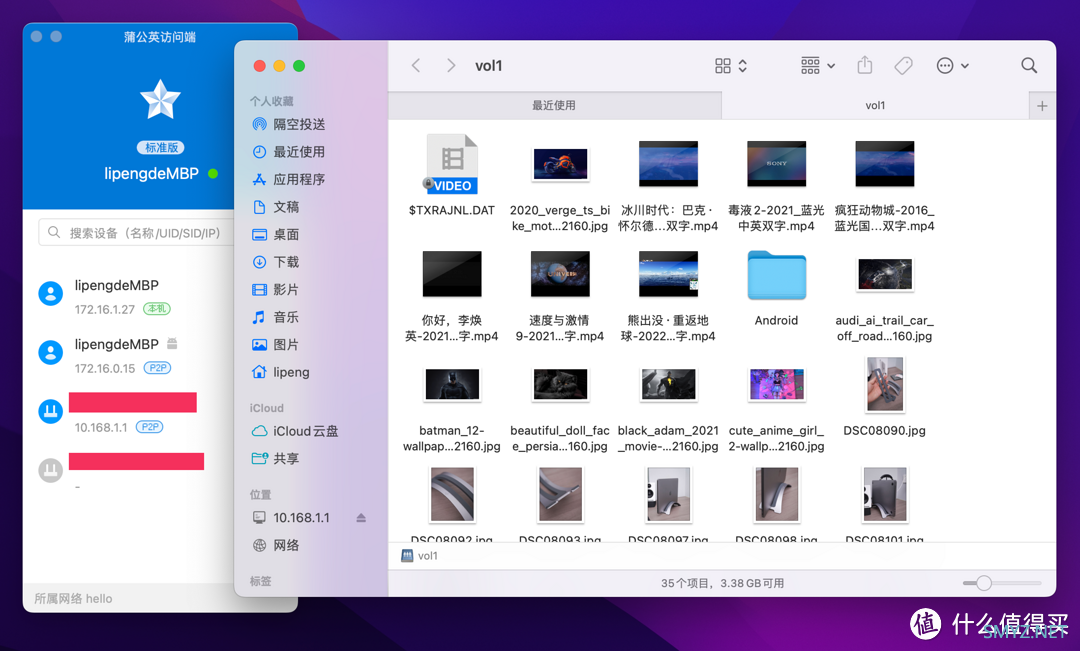Select lipengdeMBP 172.16.1.27 device
Screen dimensions: 1080x651
pyautogui.click(x=128, y=296)
